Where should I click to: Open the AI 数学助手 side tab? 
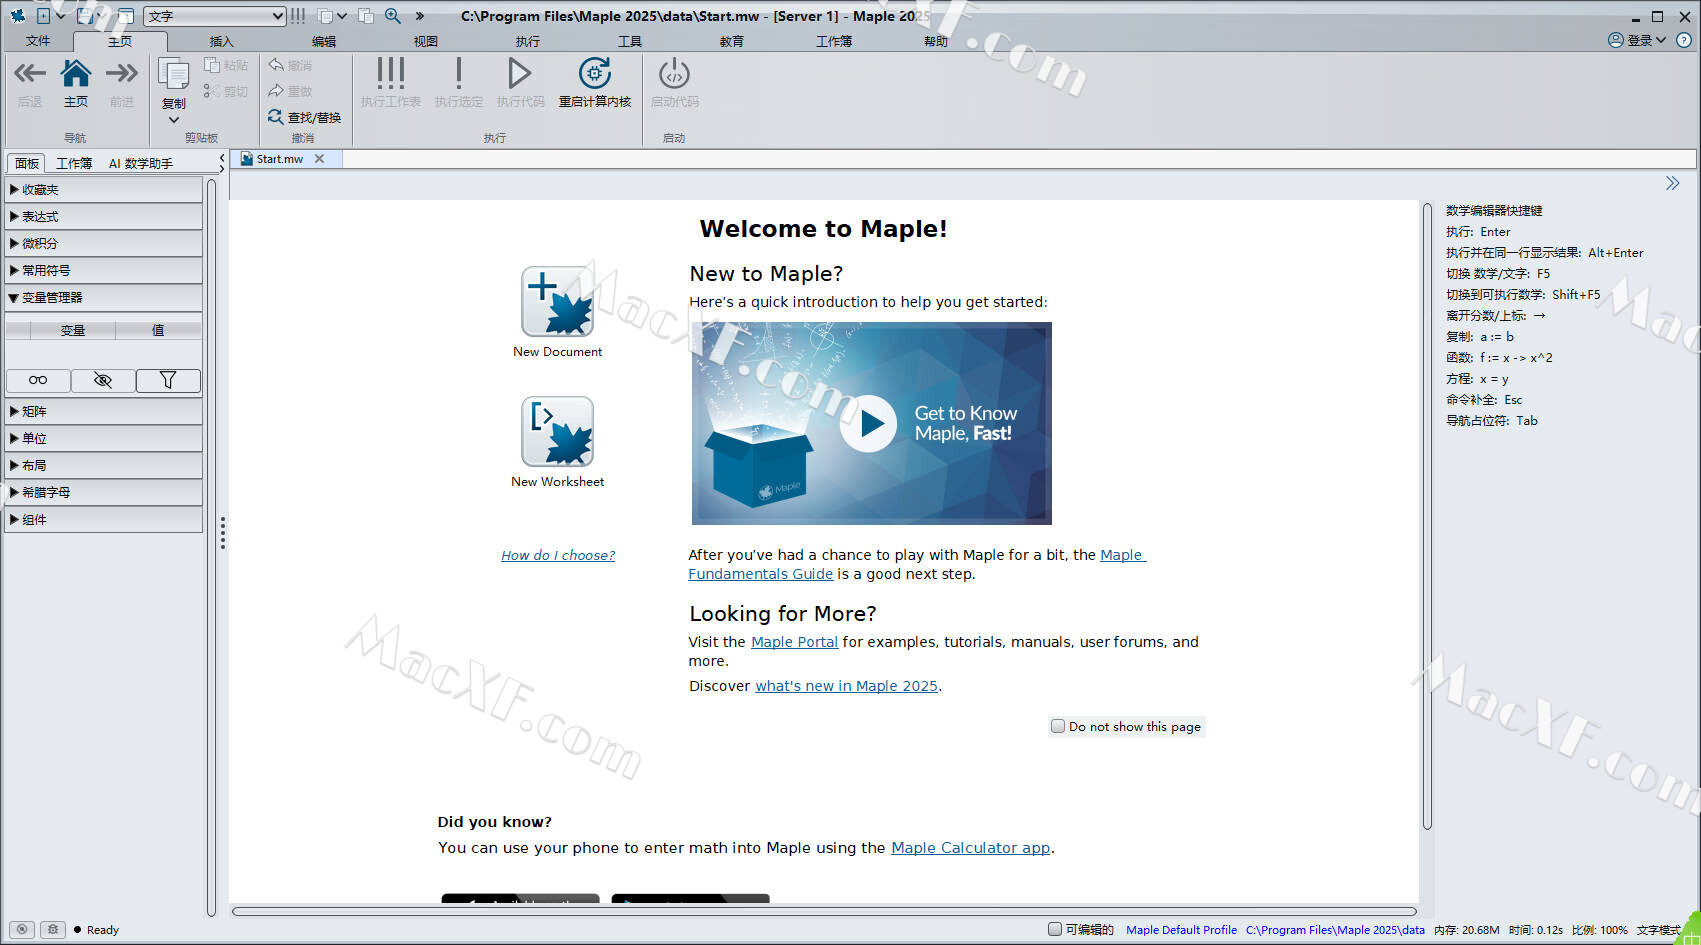click(141, 163)
